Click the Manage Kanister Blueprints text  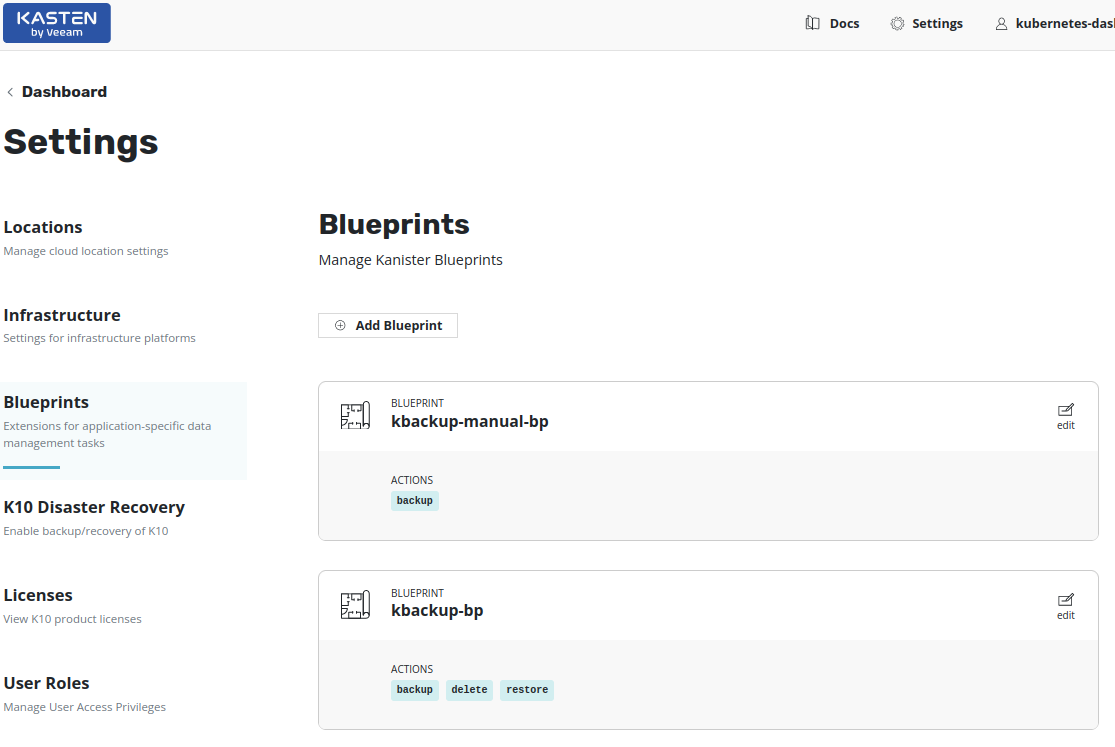click(410, 260)
